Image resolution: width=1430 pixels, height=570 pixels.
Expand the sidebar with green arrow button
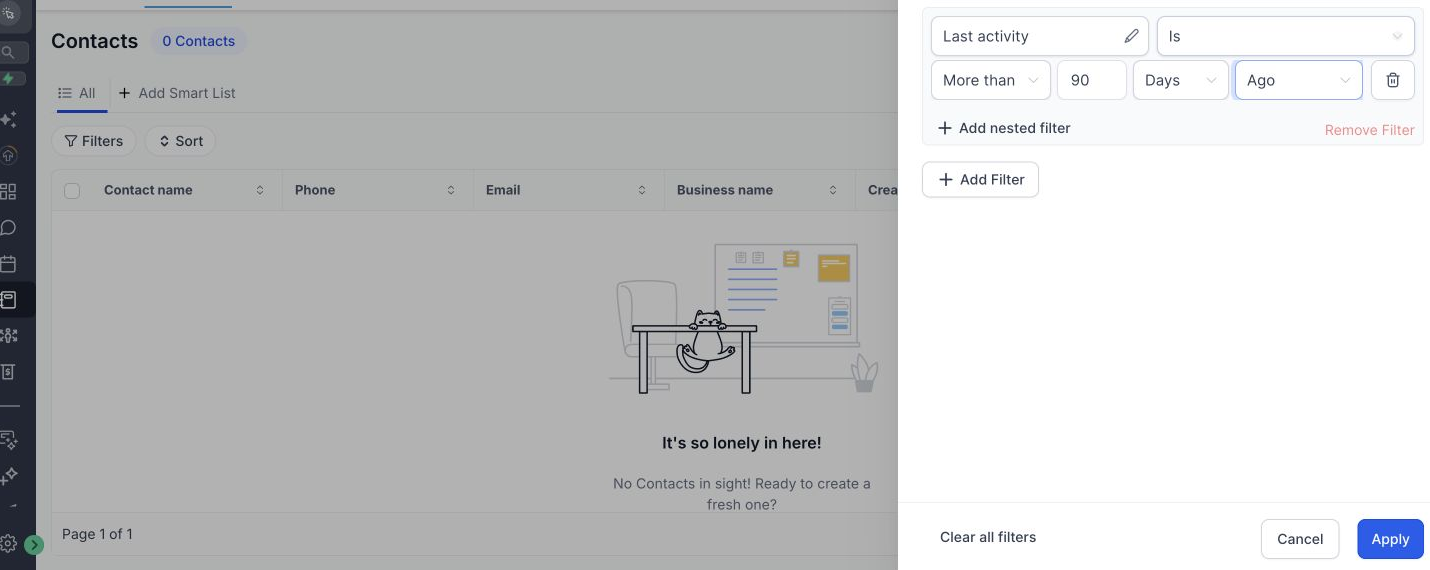34,545
